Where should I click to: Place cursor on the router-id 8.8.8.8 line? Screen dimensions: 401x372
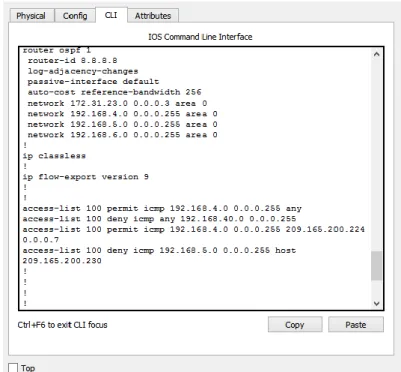pos(72,61)
